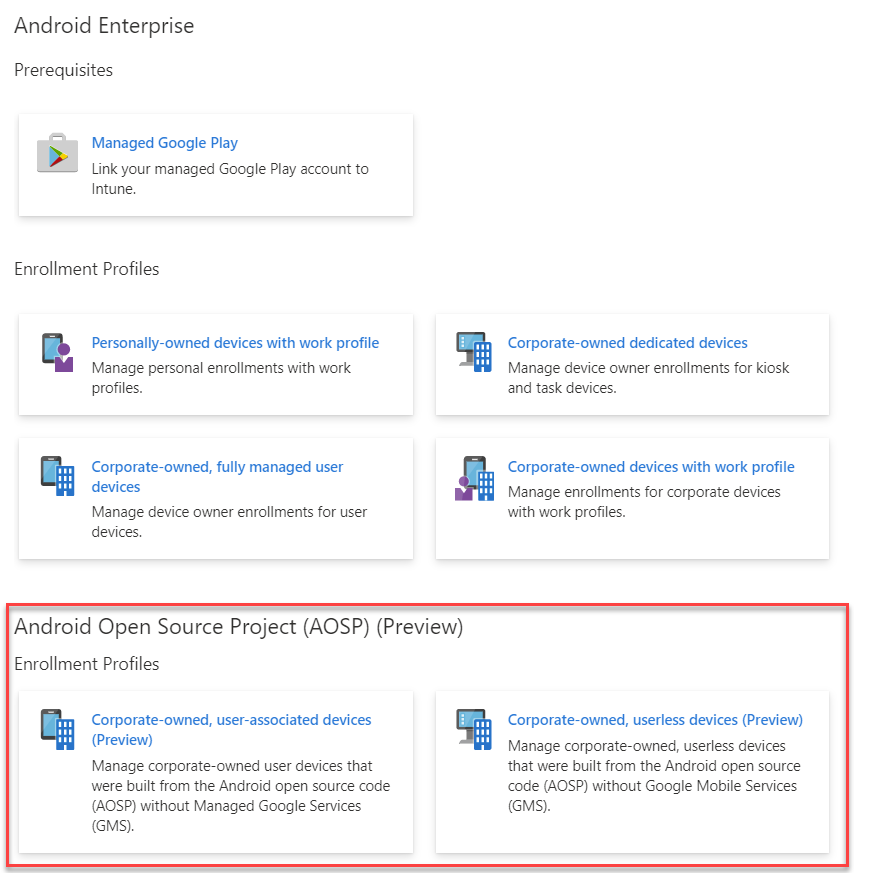Click the fully managed user devices tile

tap(215, 498)
